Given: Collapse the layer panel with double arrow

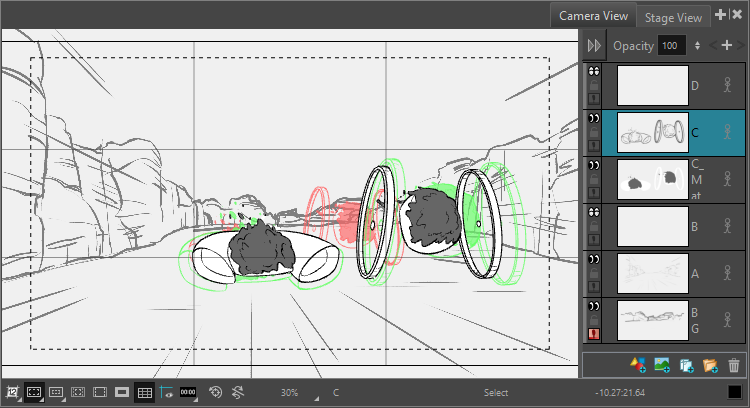Looking at the screenshot, I should tap(594, 46).
